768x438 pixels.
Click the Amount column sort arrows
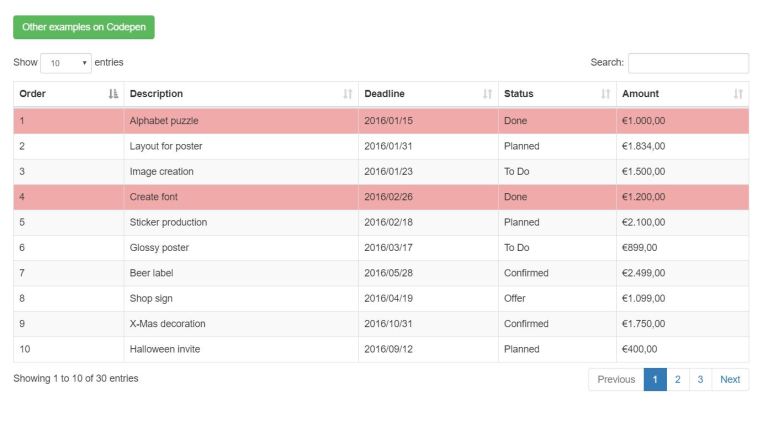click(738, 94)
